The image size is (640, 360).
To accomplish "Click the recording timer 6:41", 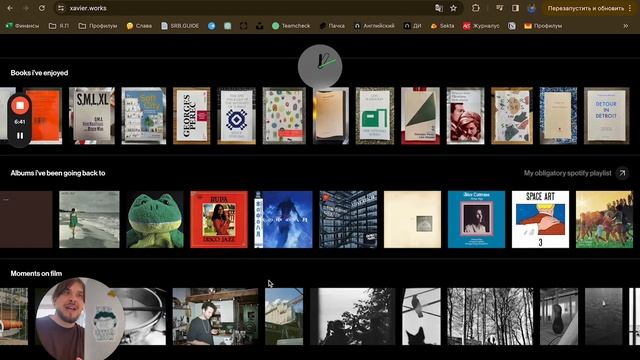I will (20, 122).
